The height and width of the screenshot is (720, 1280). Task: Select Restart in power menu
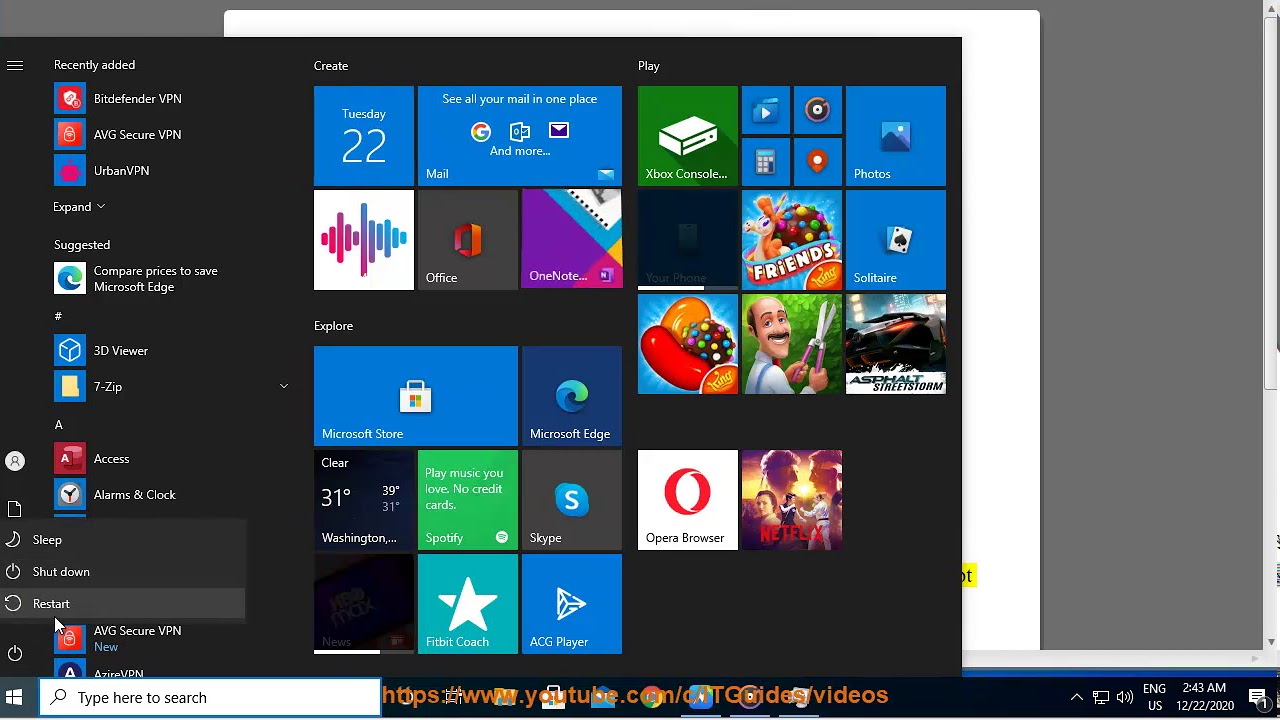(122, 604)
